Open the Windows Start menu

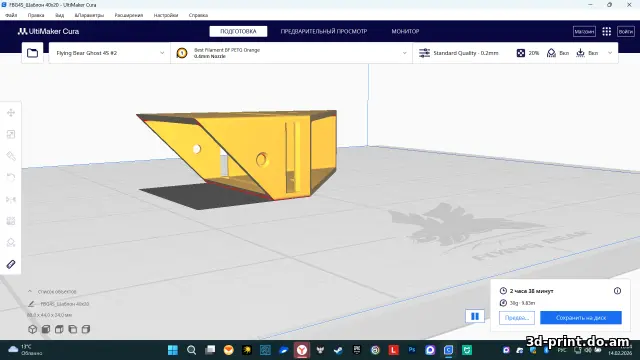point(173,350)
